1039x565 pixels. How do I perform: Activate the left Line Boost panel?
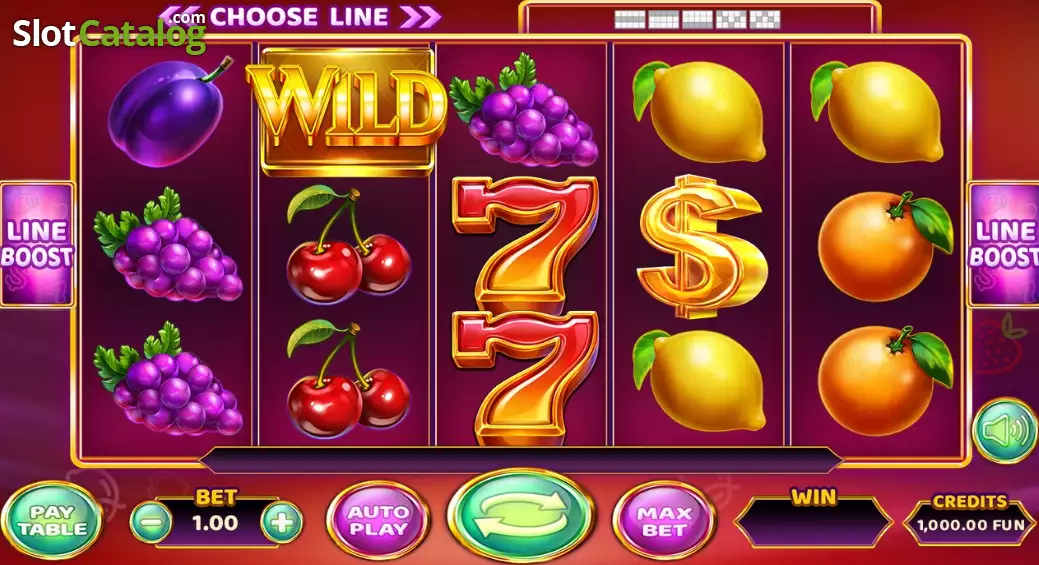coord(36,244)
